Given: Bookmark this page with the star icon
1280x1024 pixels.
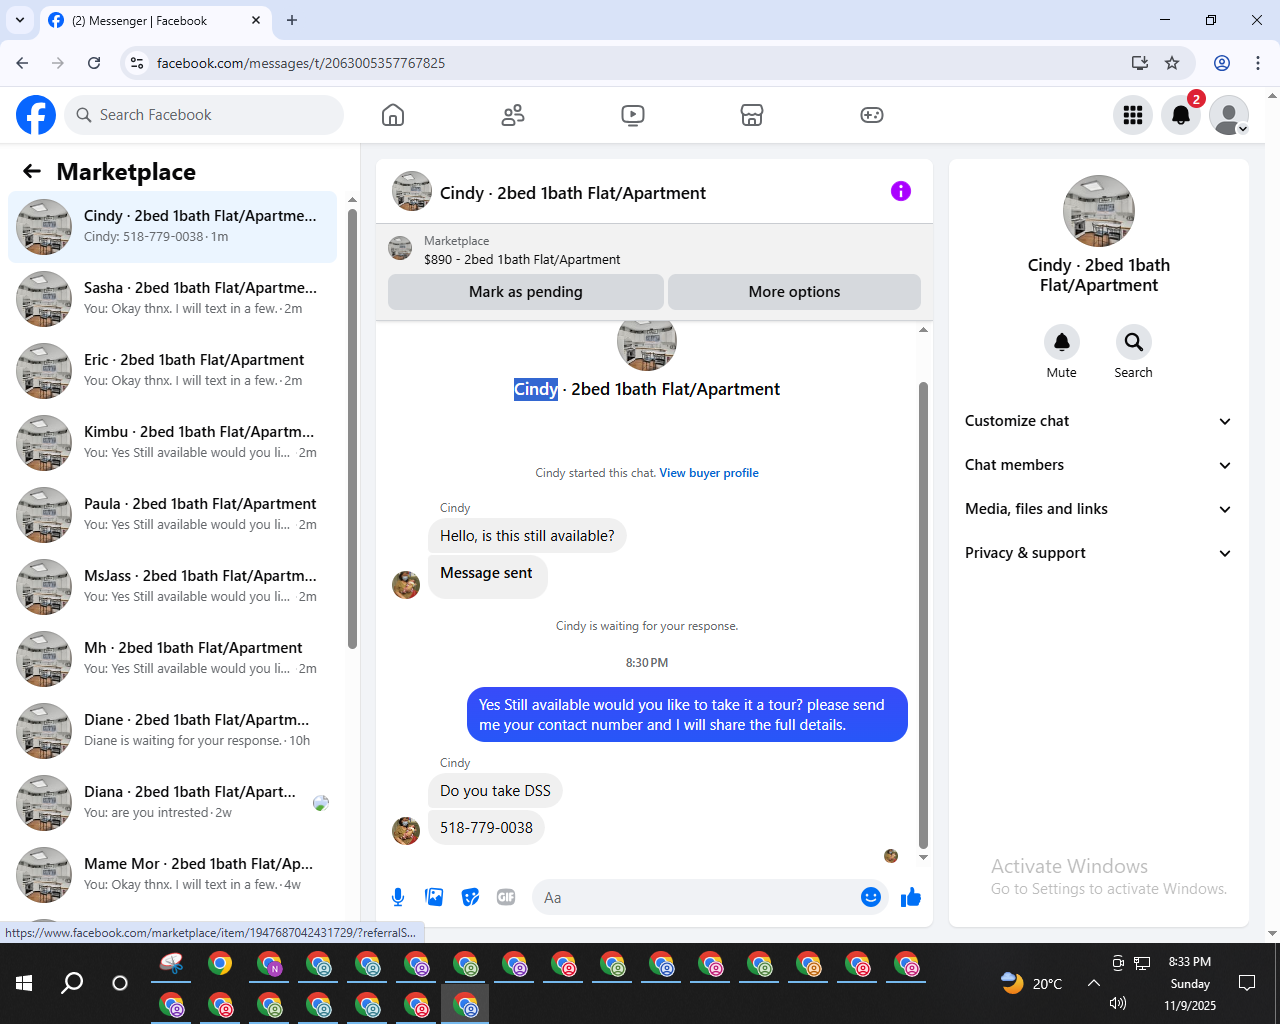Looking at the screenshot, I should pyautogui.click(x=1172, y=63).
